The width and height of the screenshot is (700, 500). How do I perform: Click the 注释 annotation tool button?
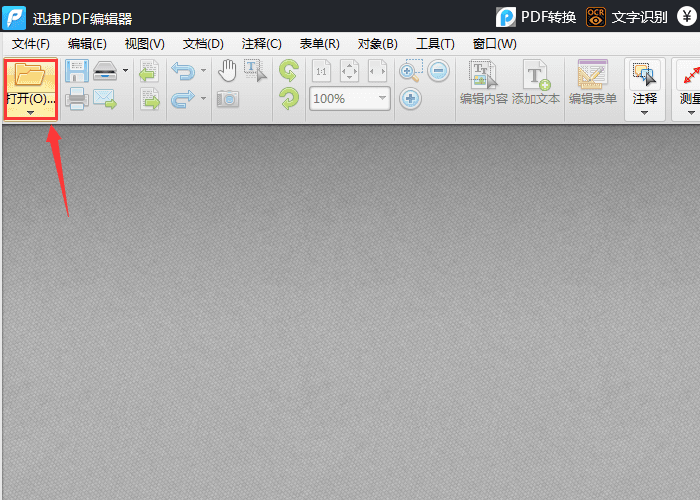click(644, 83)
